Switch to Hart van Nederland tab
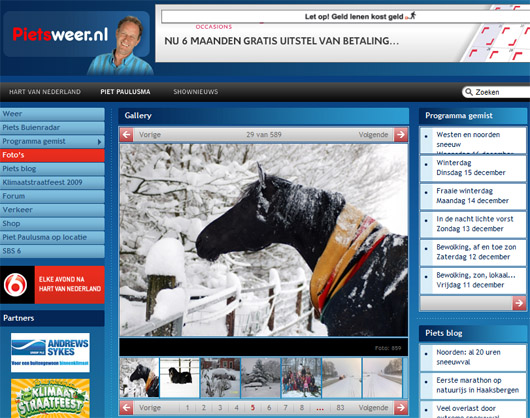The image size is (530, 418). click(x=45, y=92)
